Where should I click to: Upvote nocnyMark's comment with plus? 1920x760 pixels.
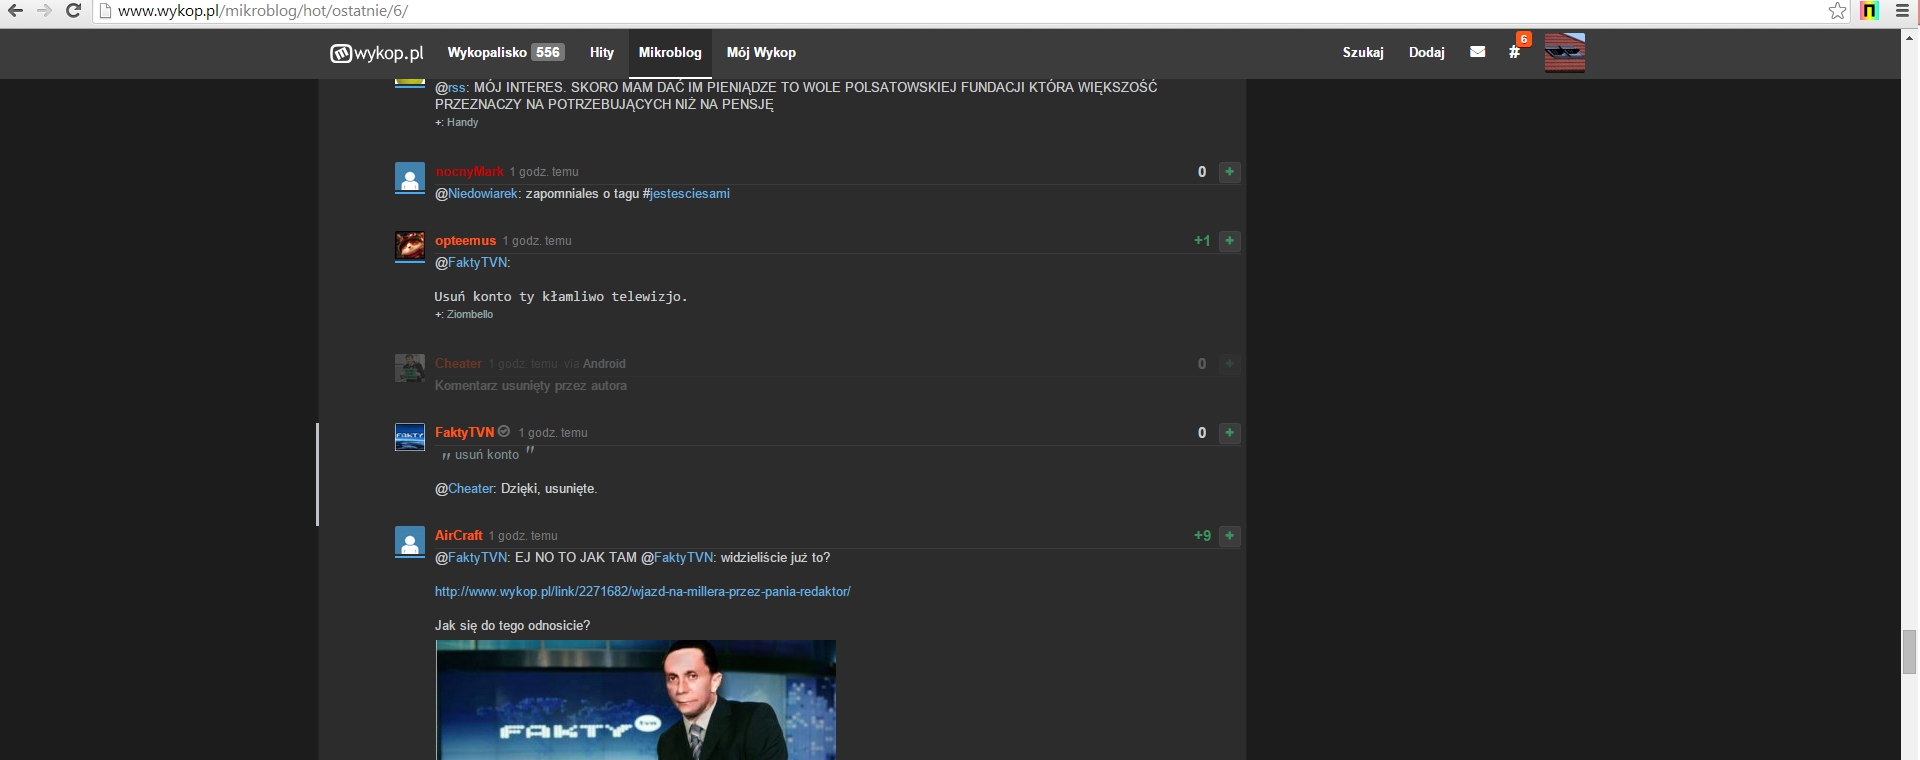click(x=1229, y=172)
